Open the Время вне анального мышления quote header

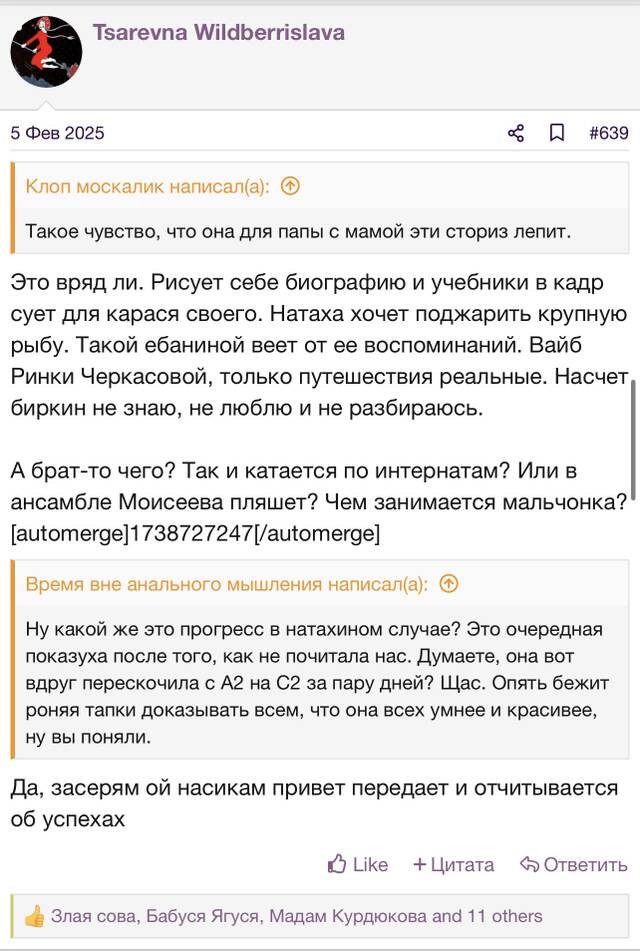point(226,584)
